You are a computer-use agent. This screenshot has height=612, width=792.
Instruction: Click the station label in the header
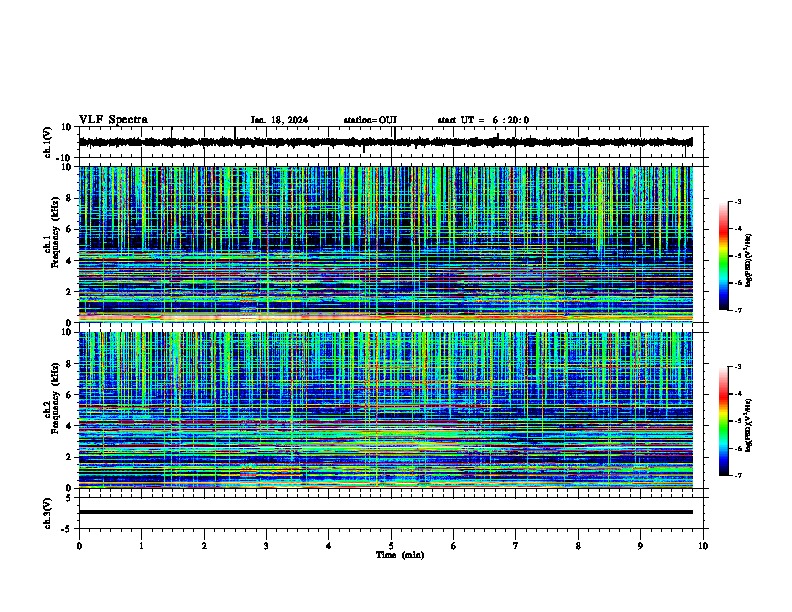click(370, 120)
